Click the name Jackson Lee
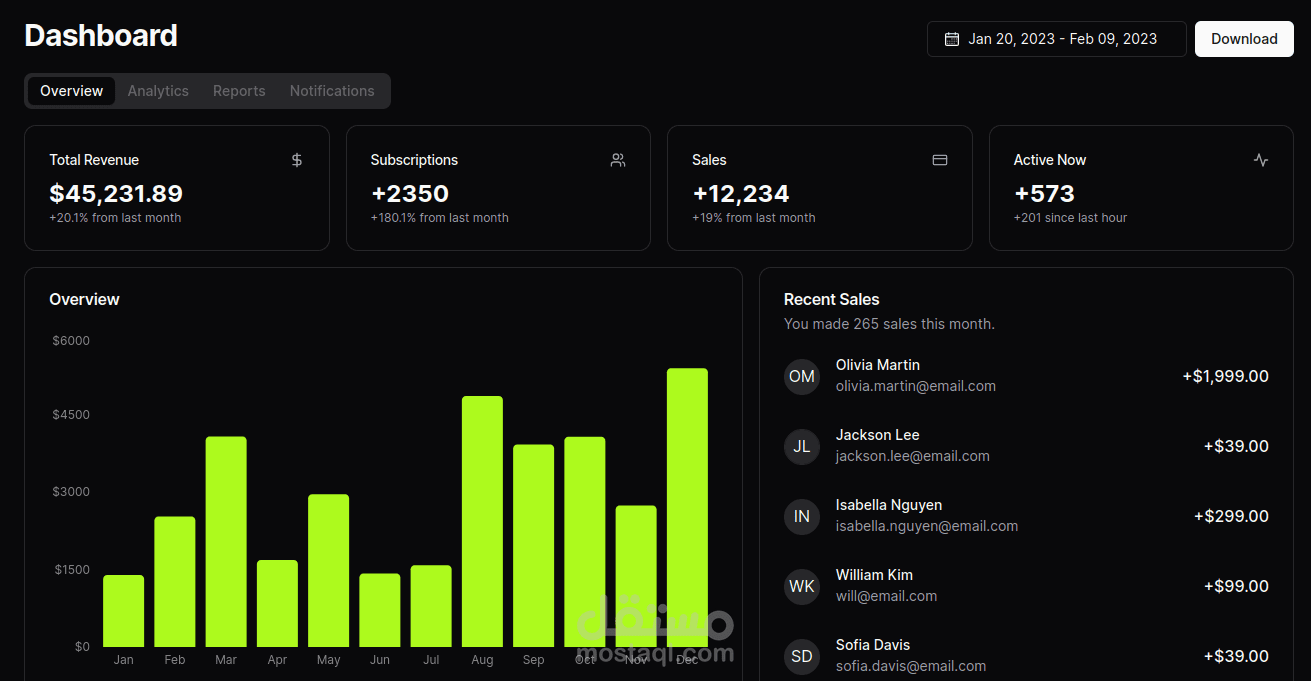This screenshot has width=1311, height=681. click(x=878, y=435)
